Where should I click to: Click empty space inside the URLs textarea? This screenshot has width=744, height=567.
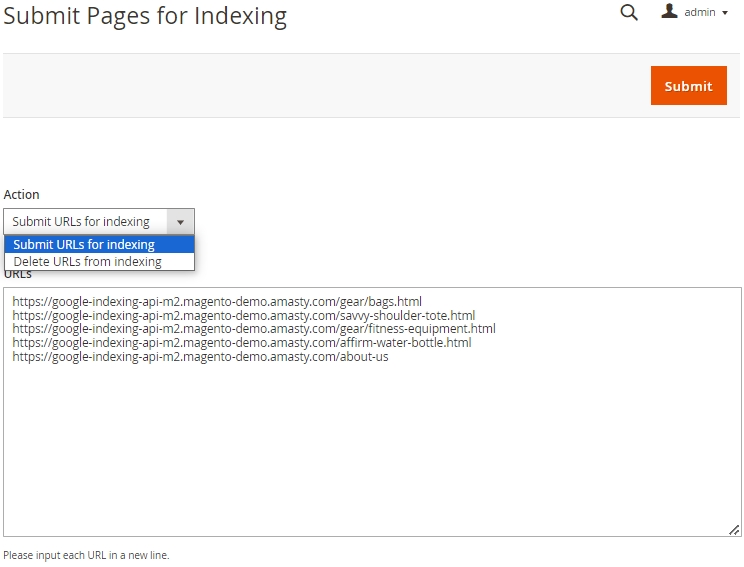[x=372, y=446]
